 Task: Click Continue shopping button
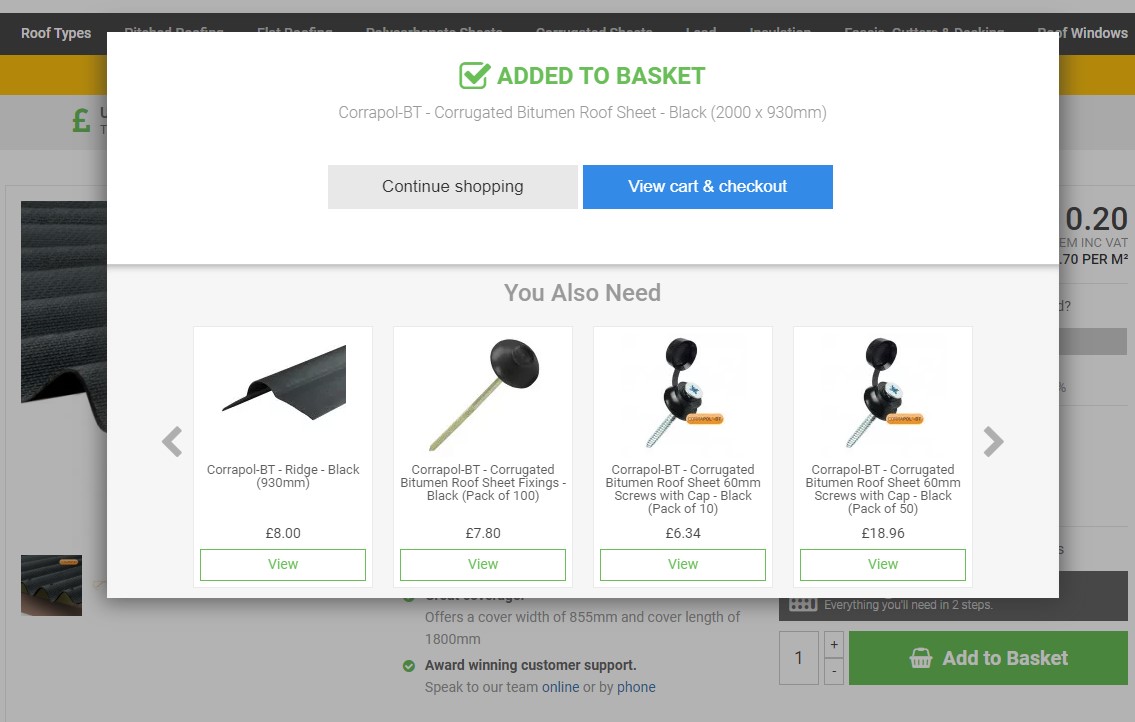[x=453, y=187]
